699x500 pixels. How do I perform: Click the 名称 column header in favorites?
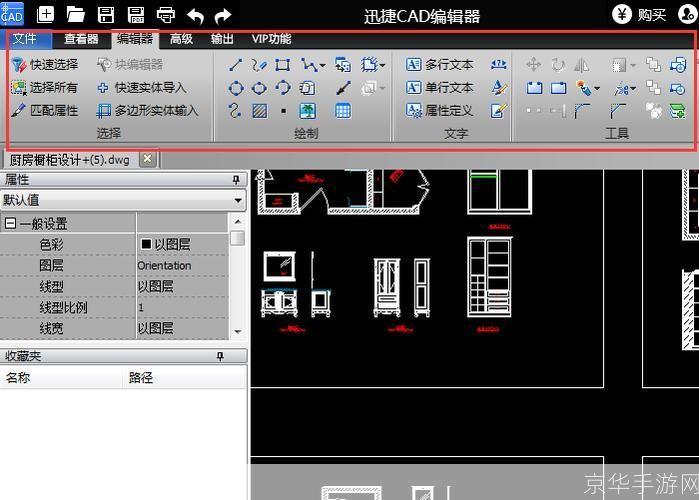click(61, 378)
